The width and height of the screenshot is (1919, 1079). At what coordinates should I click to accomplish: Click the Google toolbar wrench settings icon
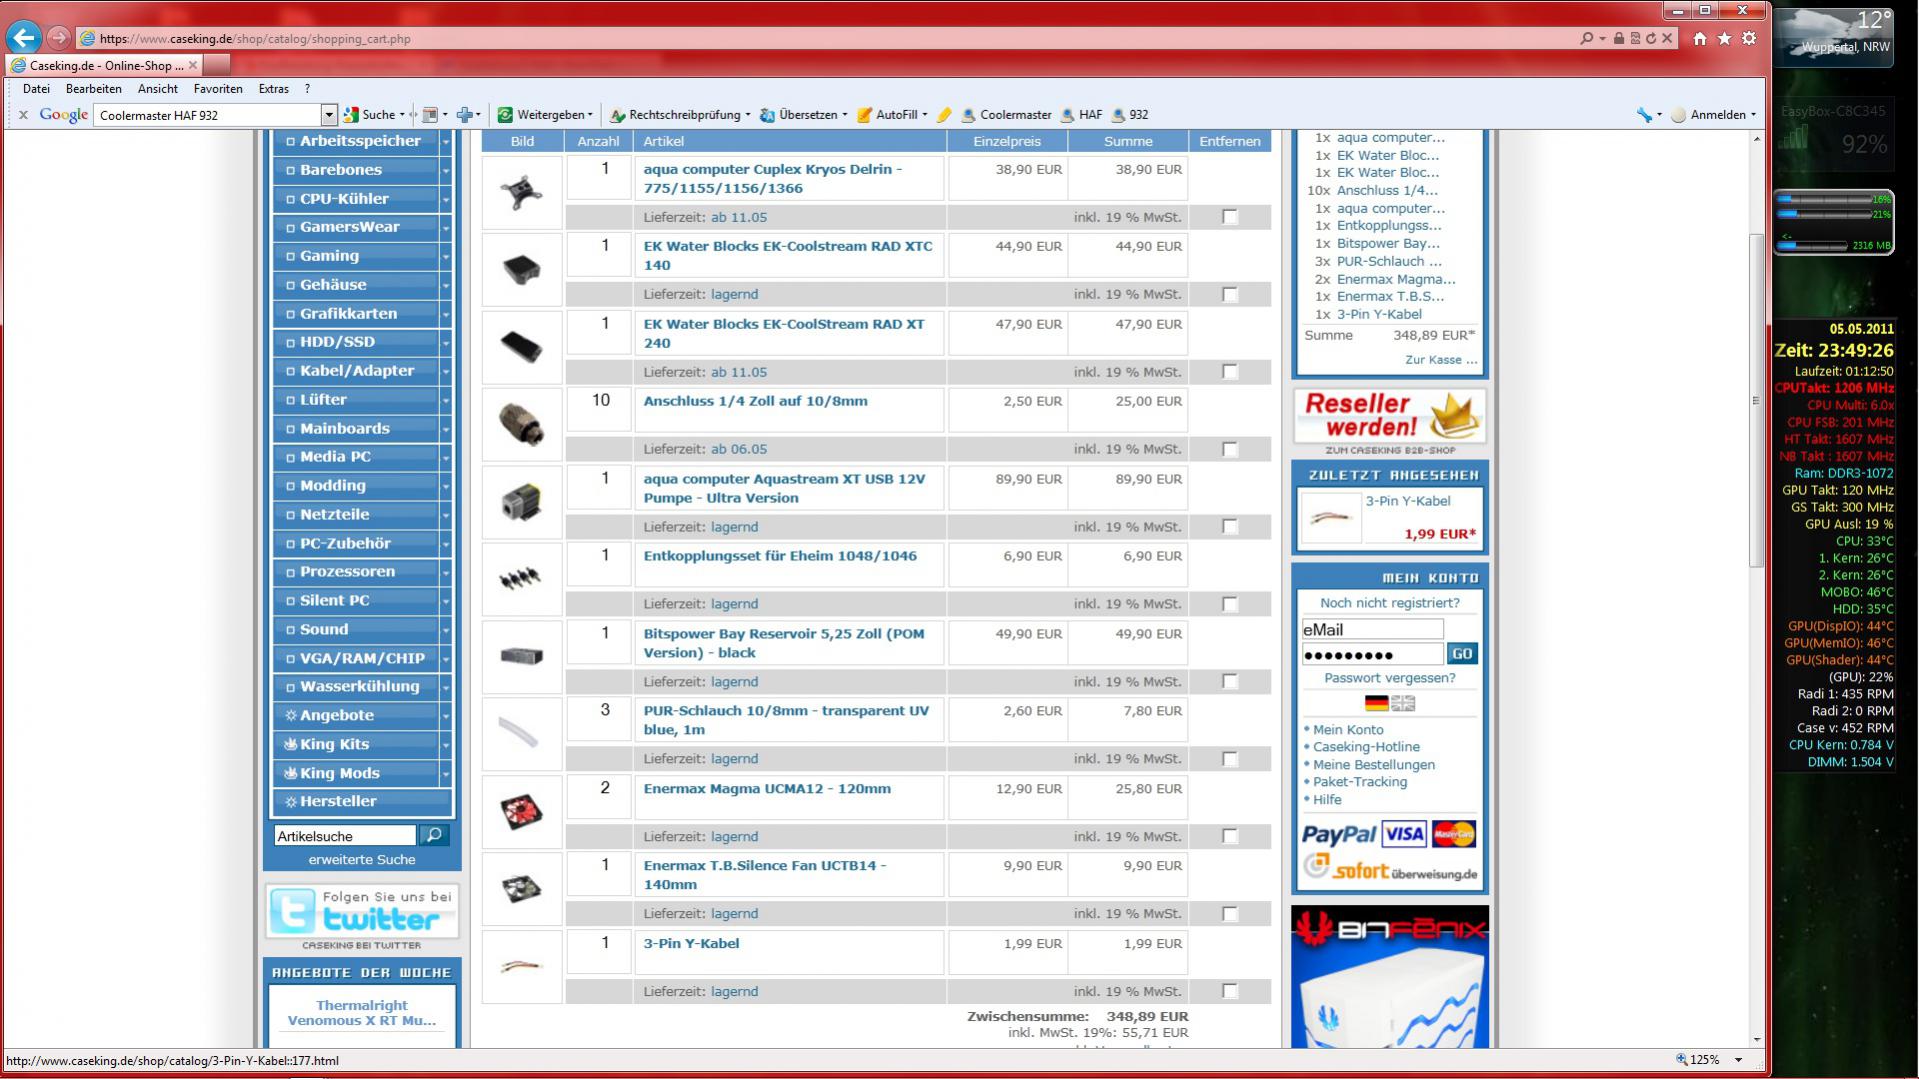tap(1644, 115)
